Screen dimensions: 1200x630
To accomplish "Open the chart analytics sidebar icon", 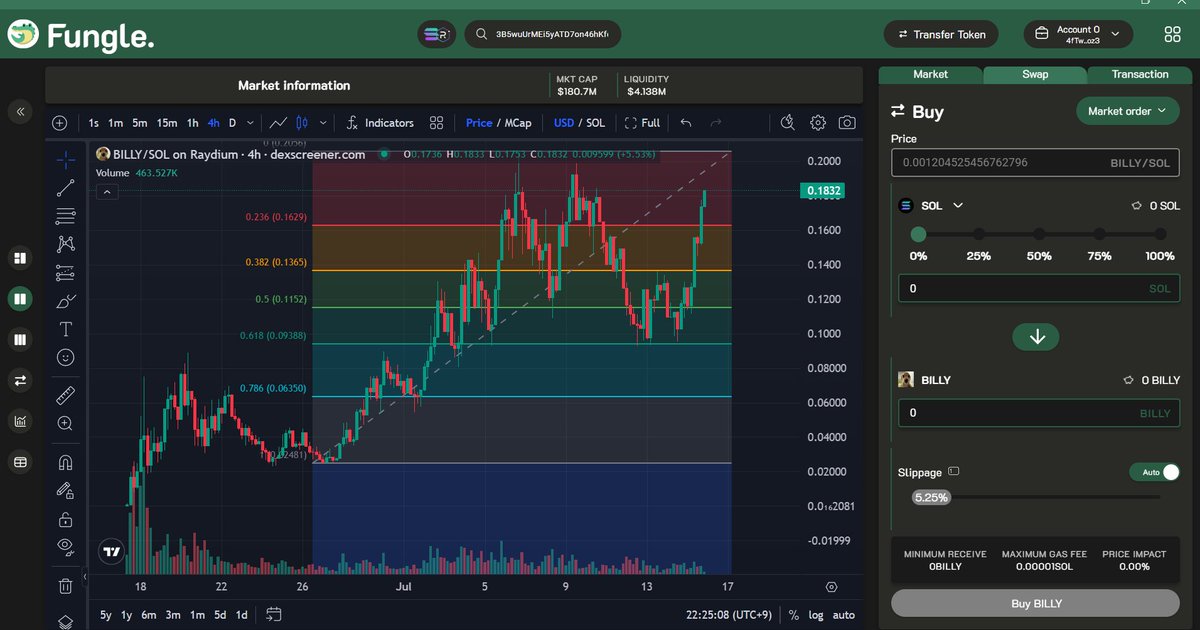I will (x=19, y=421).
